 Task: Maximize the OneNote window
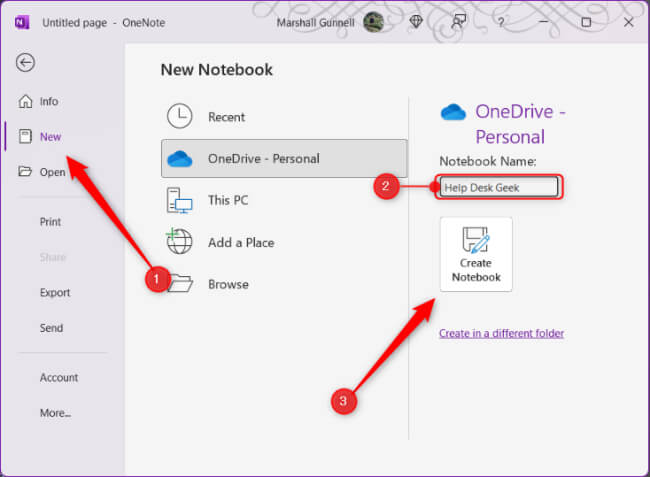pos(586,22)
